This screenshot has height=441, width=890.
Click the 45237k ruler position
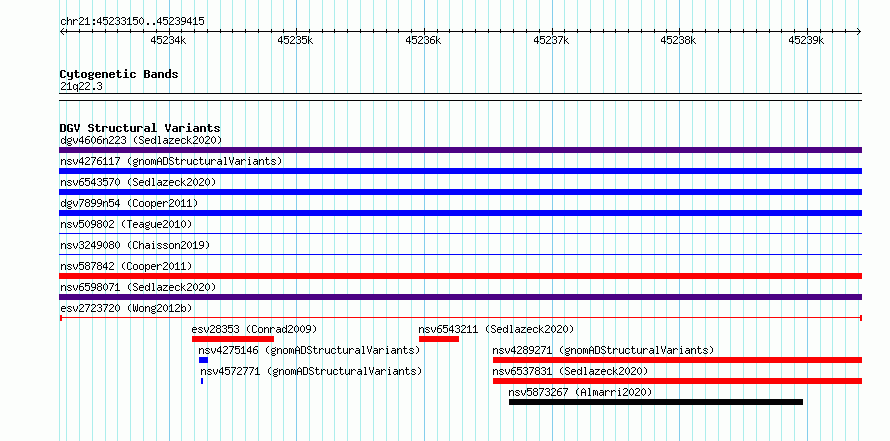click(551, 40)
